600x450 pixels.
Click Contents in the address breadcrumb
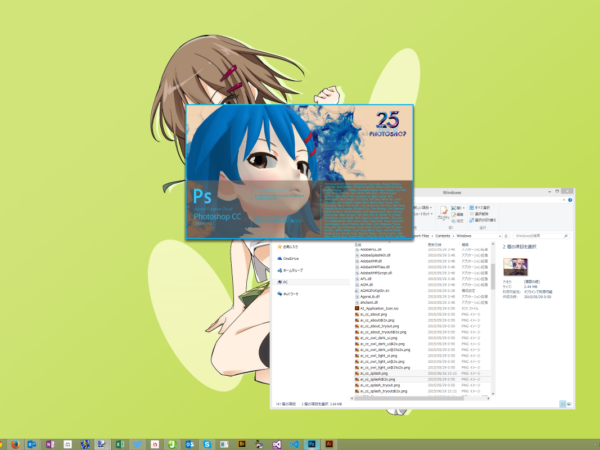[443, 236]
